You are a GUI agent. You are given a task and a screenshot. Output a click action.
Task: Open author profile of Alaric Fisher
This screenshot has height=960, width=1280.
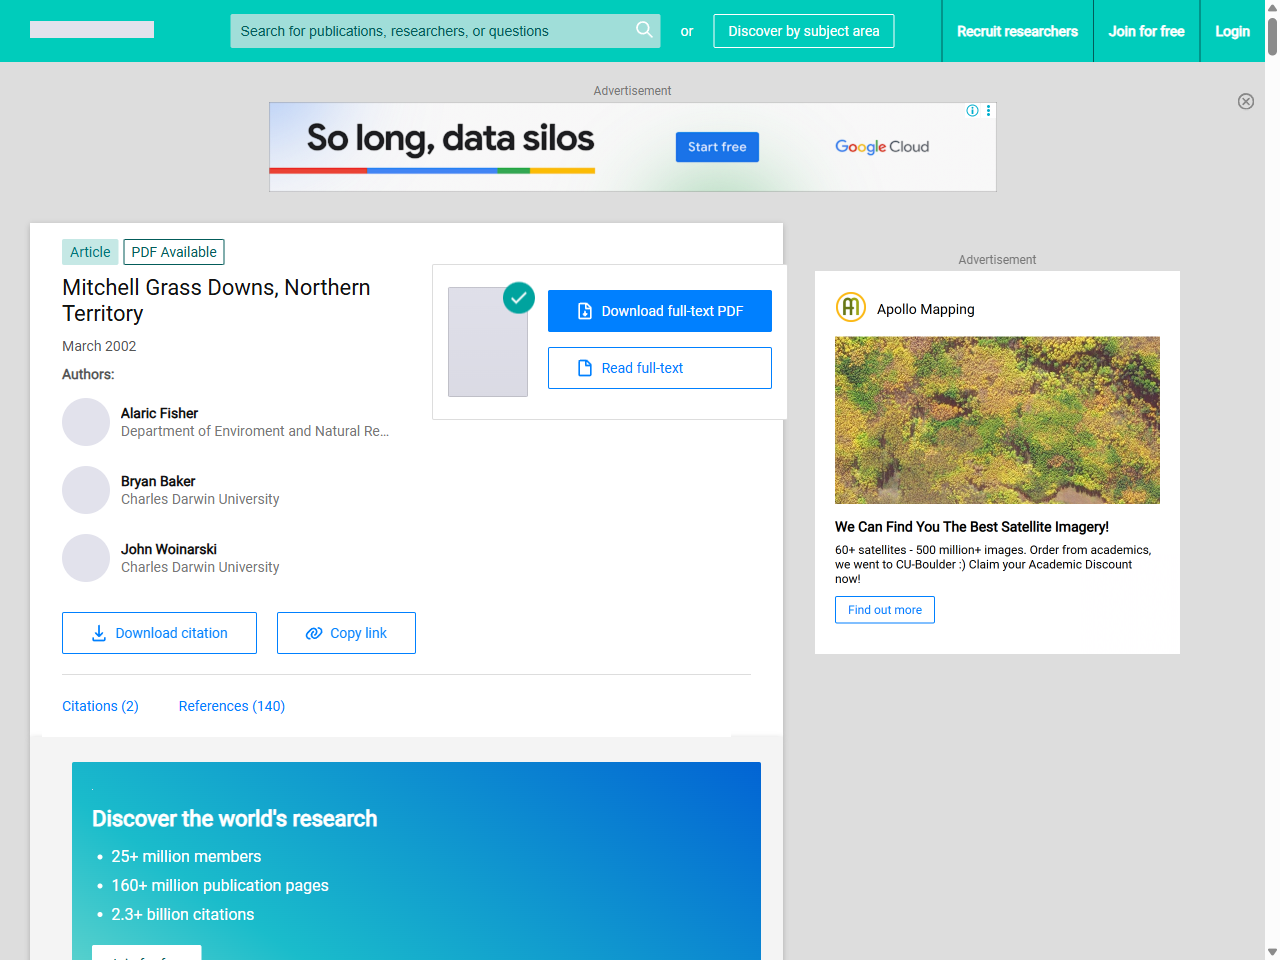[159, 413]
